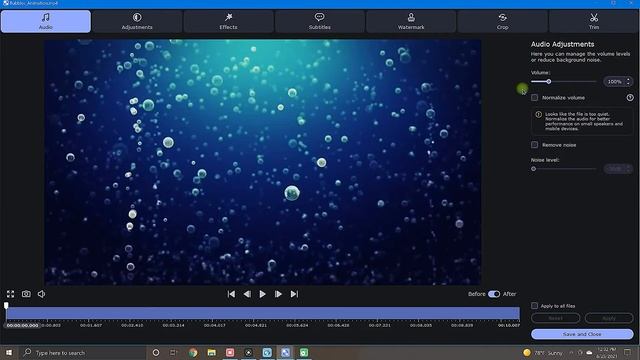The width and height of the screenshot is (640, 360).
Task: Jump to the start of the clip
Action: [x=231, y=294]
